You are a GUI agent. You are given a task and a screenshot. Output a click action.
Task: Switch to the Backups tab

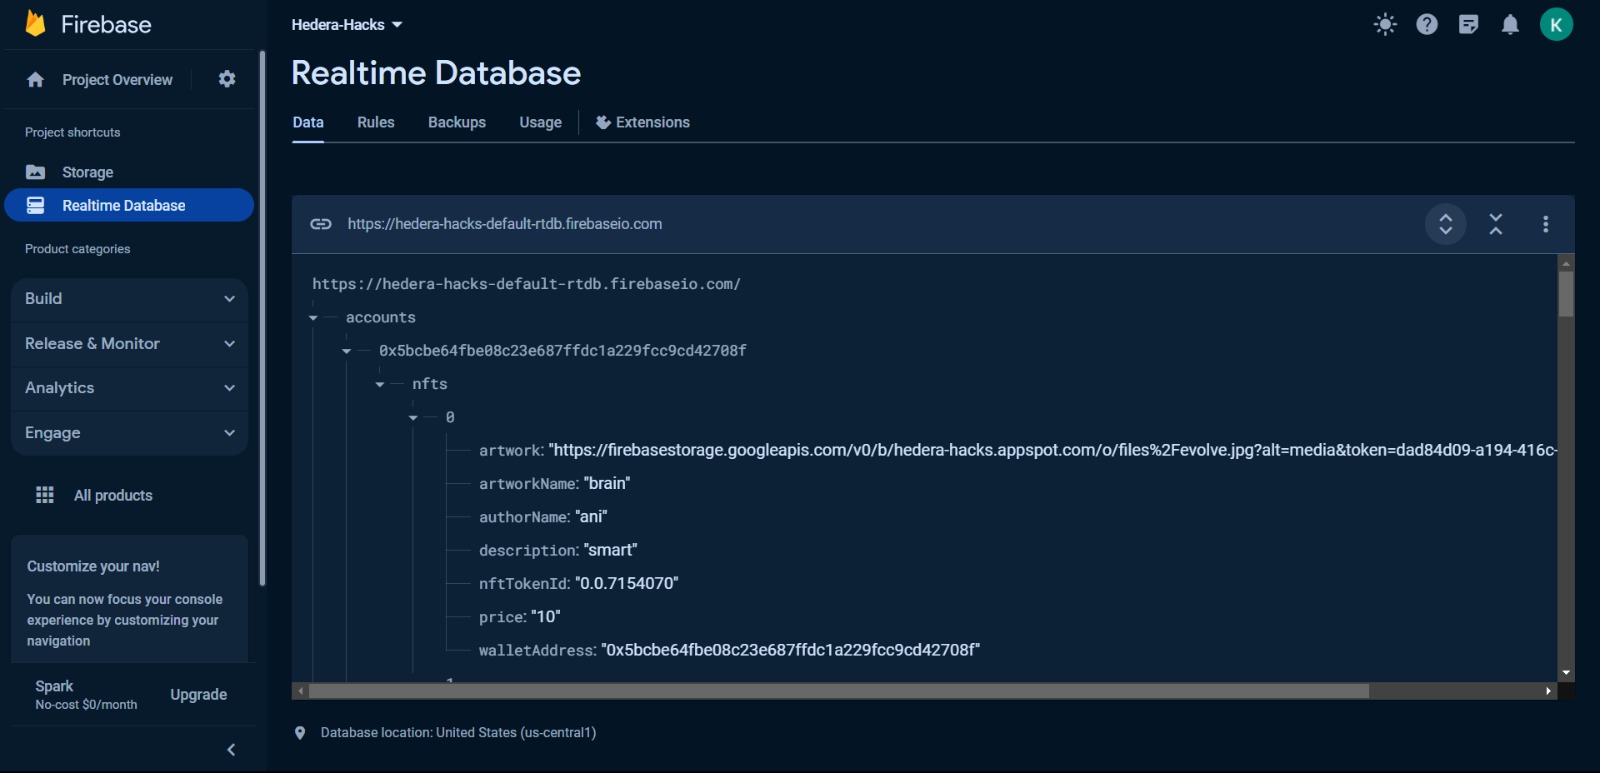pyautogui.click(x=457, y=122)
